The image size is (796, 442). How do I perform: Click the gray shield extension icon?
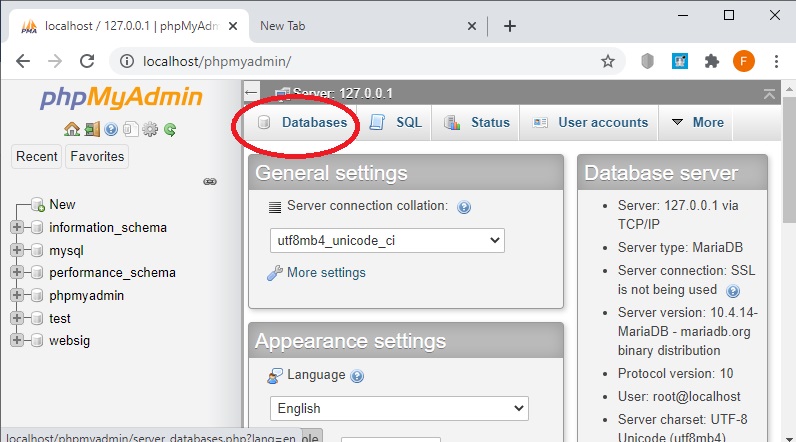tap(647, 61)
